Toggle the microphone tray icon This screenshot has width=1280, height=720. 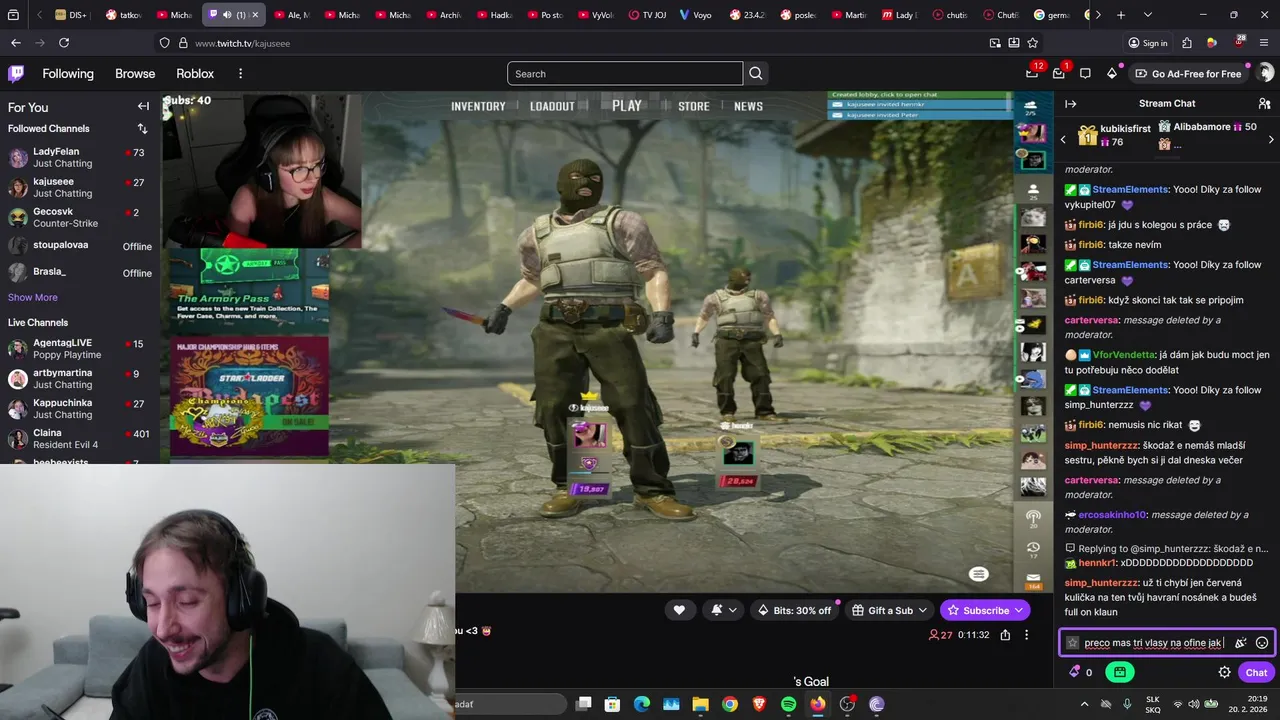tap(1127, 704)
